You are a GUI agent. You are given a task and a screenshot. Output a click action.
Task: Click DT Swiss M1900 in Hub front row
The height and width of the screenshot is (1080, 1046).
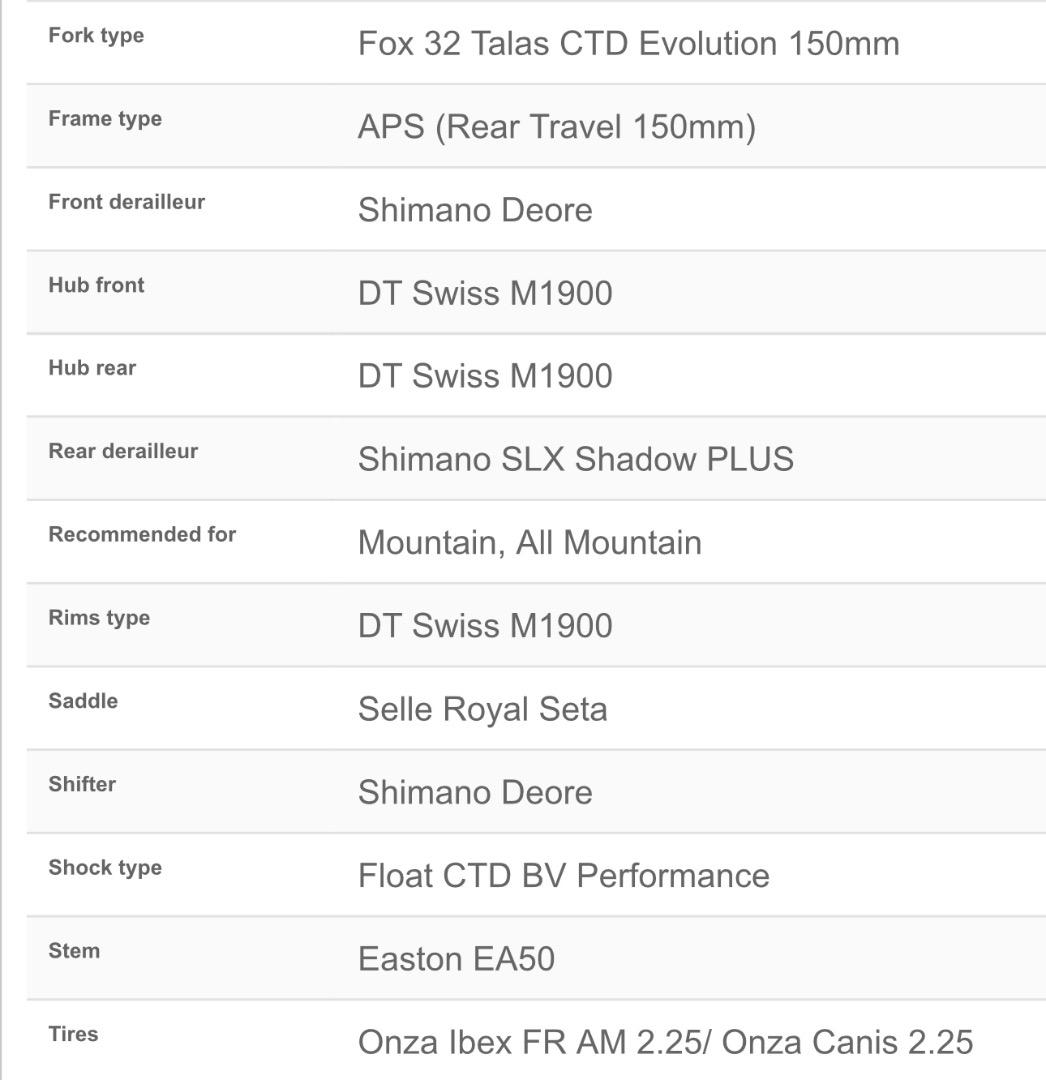click(485, 293)
